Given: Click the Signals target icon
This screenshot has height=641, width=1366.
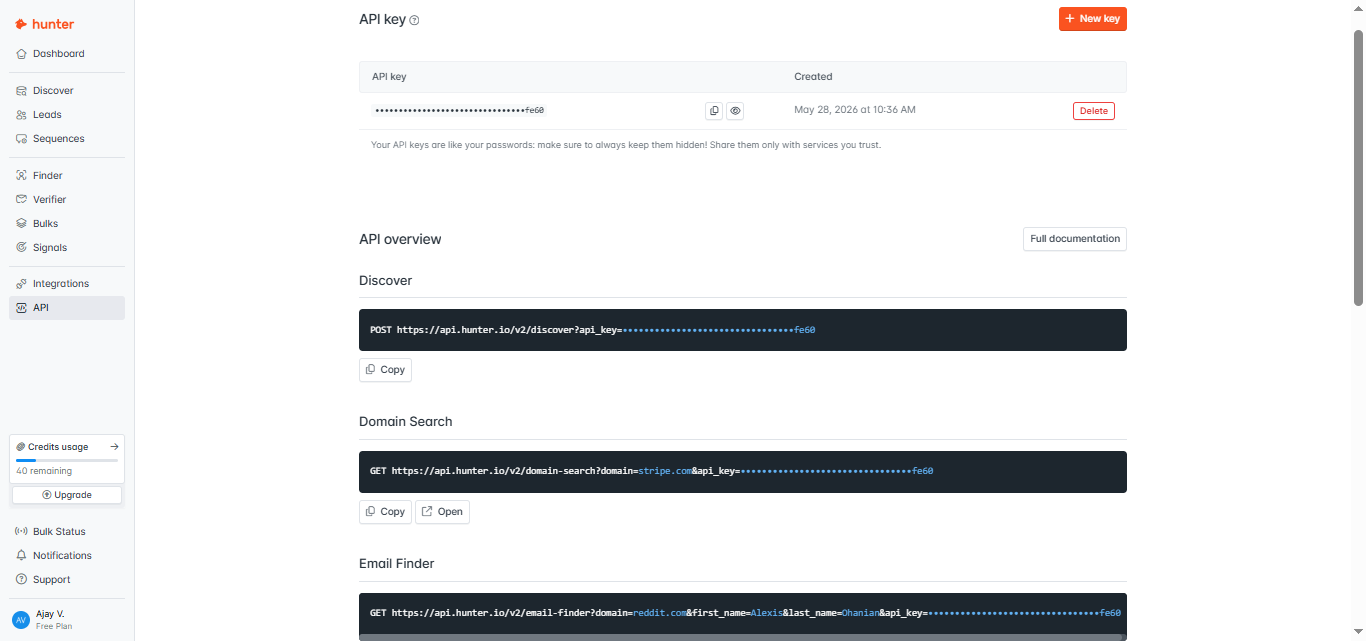Looking at the screenshot, I should coord(22,248).
